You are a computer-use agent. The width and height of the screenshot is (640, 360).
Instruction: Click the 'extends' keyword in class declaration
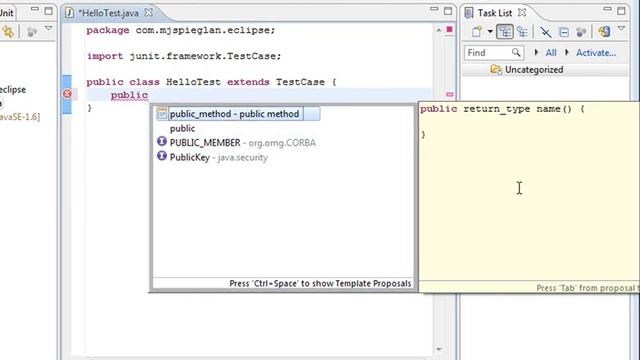tap(248, 82)
